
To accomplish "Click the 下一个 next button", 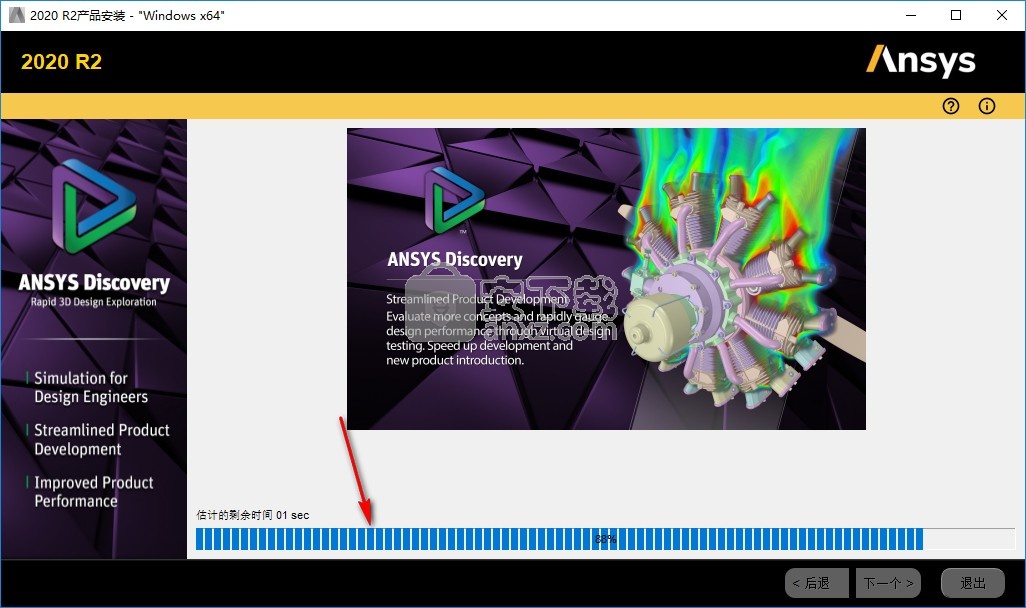I will (888, 582).
